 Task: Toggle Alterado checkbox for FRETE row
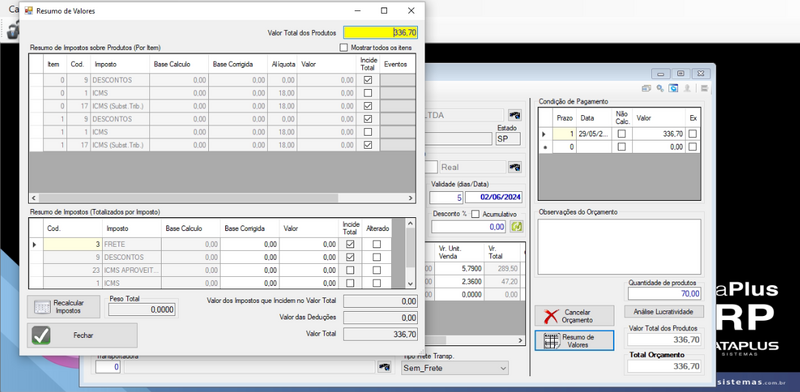[x=377, y=244]
